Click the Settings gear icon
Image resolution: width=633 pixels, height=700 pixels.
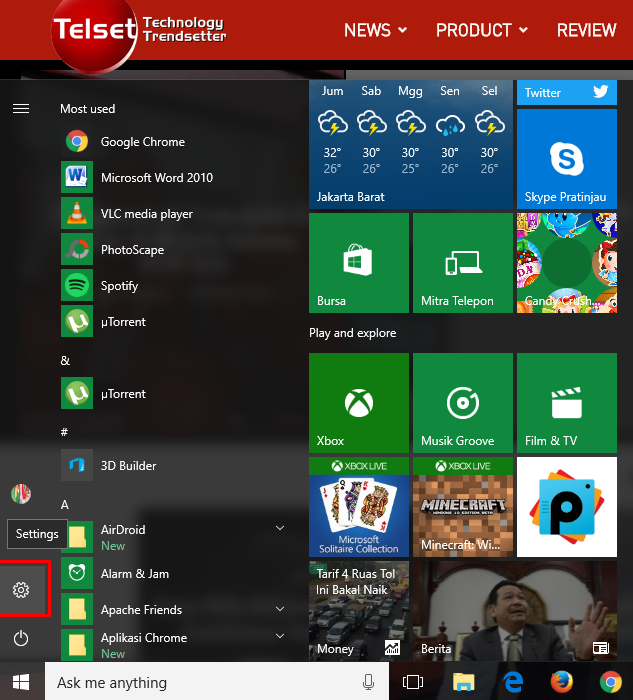click(21, 590)
